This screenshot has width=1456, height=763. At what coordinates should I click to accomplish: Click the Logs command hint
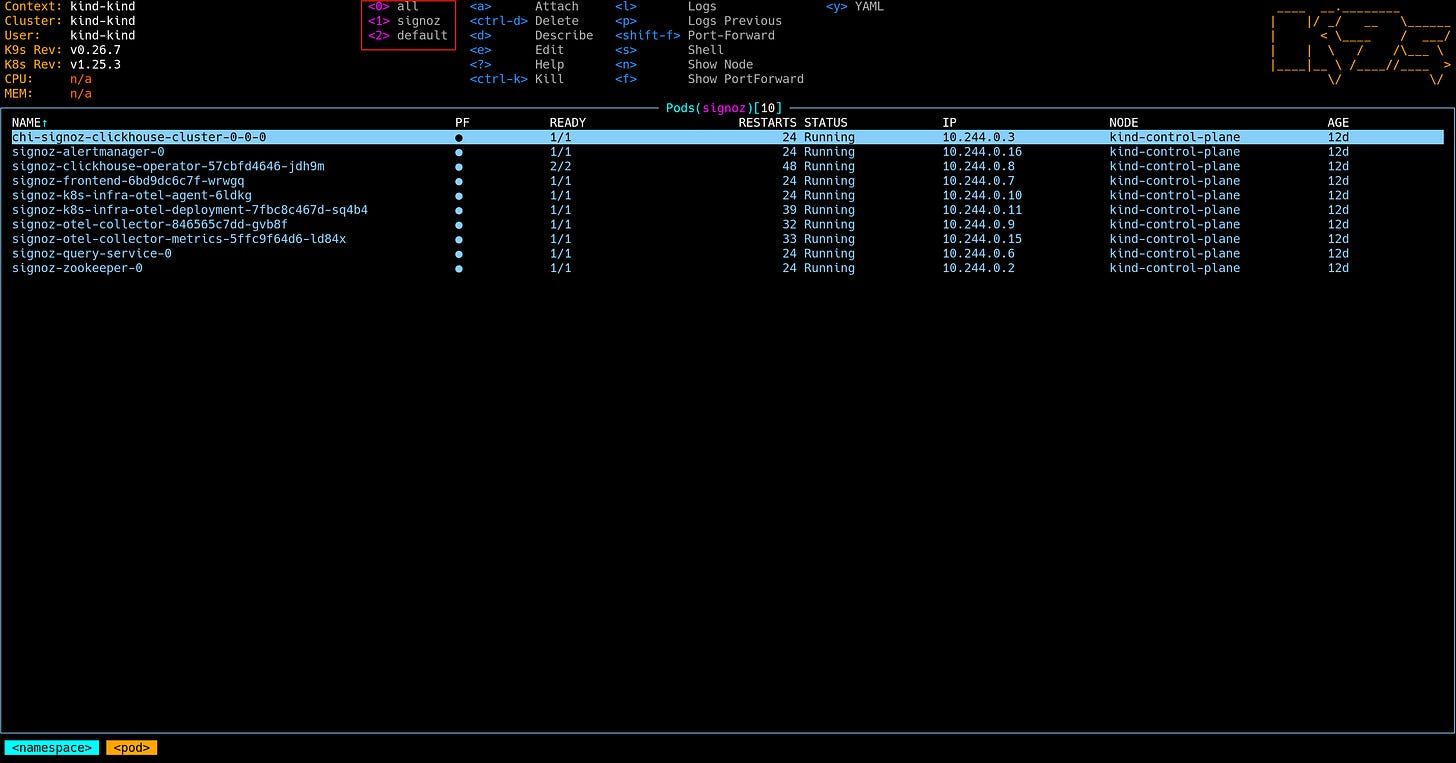666,7
